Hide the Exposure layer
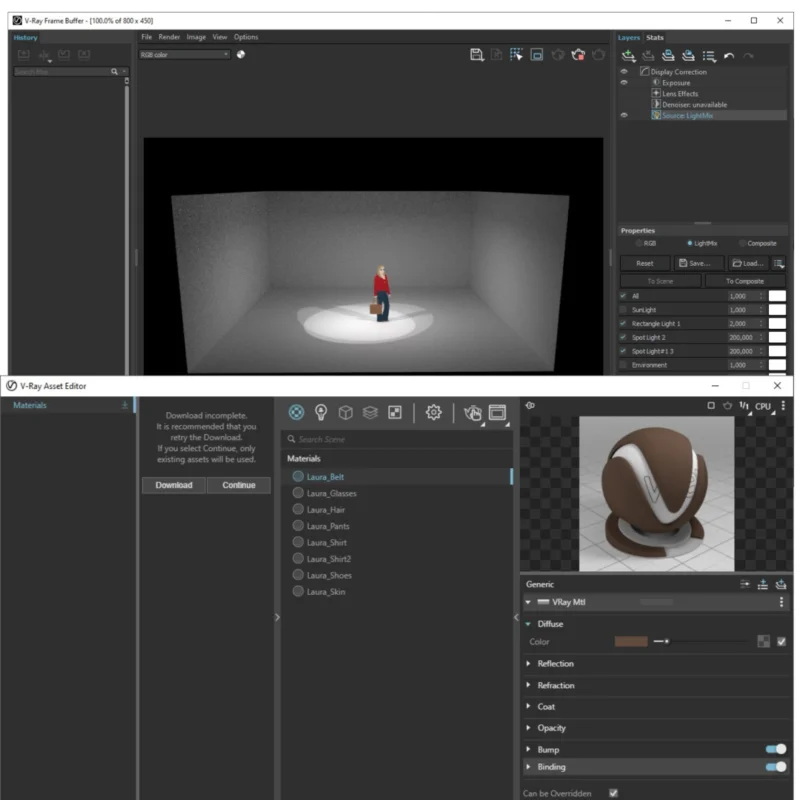The width and height of the screenshot is (800, 800). [625, 82]
